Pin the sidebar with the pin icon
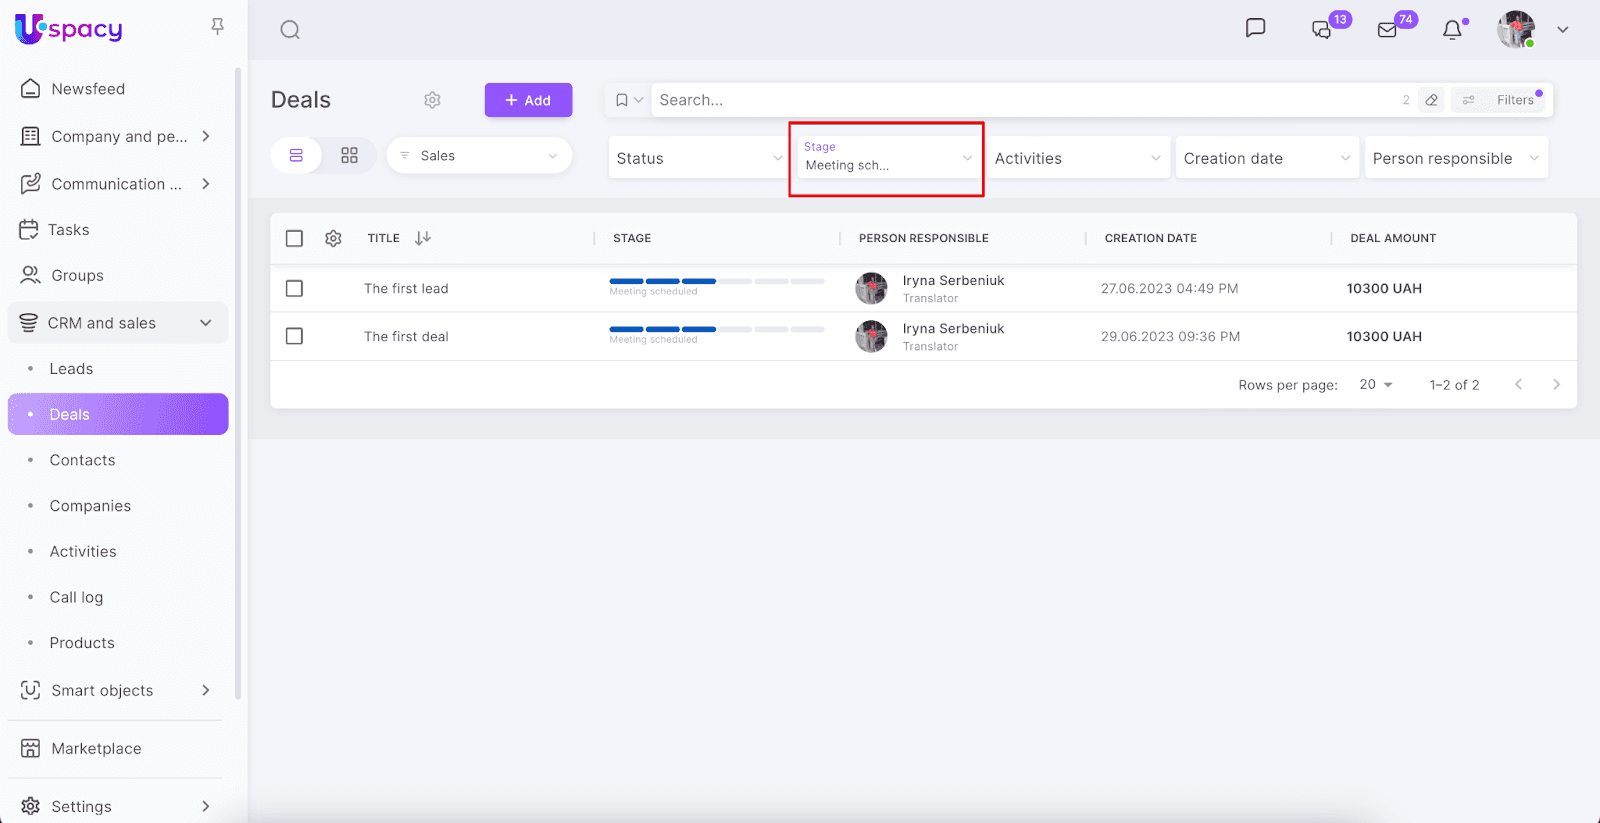This screenshot has width=1600, height=823. coord(217,27)
